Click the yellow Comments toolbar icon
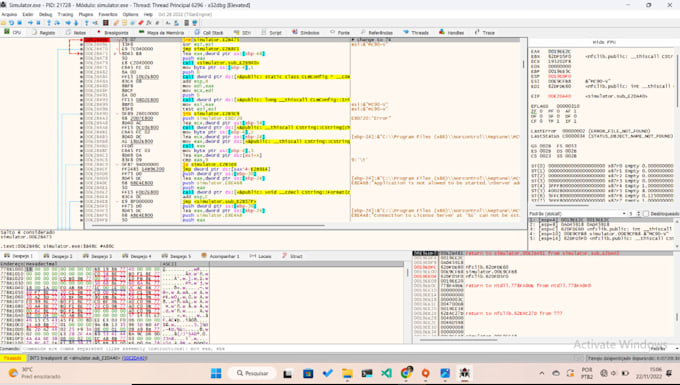This screenshot has width=680, height=385. (124, 23)
